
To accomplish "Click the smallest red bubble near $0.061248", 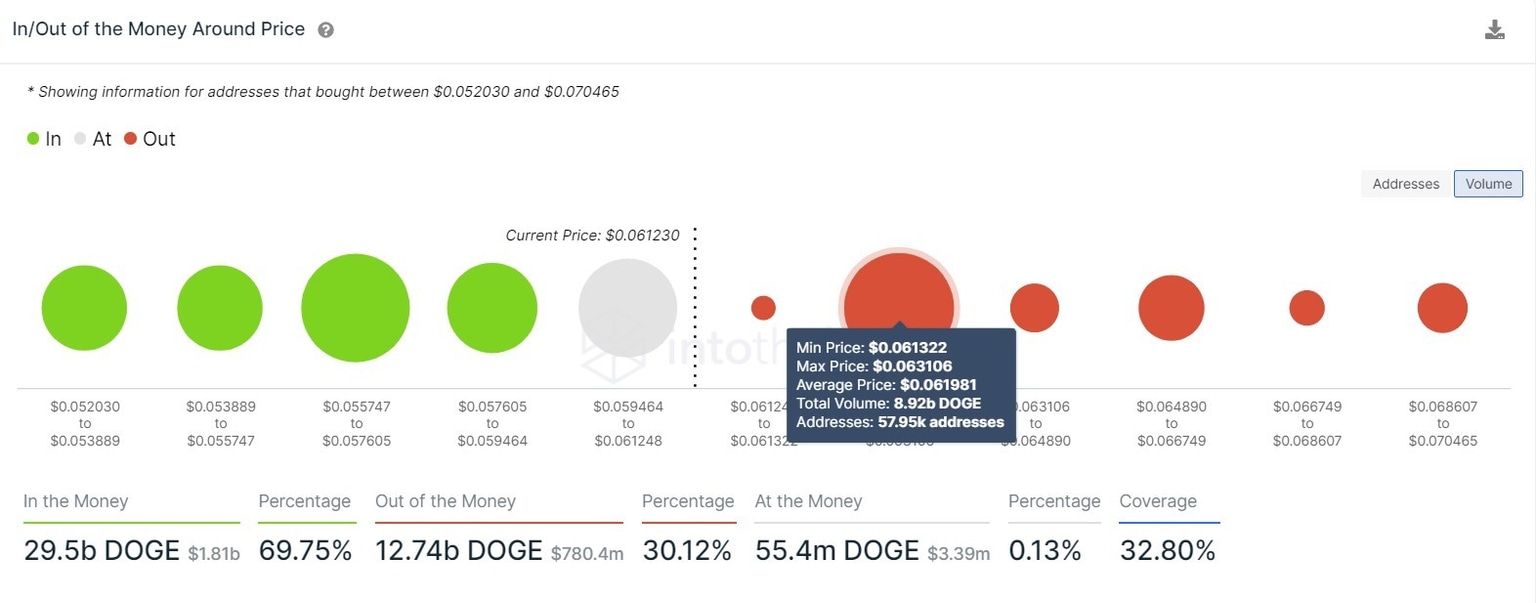I will (x=764, y=307).
